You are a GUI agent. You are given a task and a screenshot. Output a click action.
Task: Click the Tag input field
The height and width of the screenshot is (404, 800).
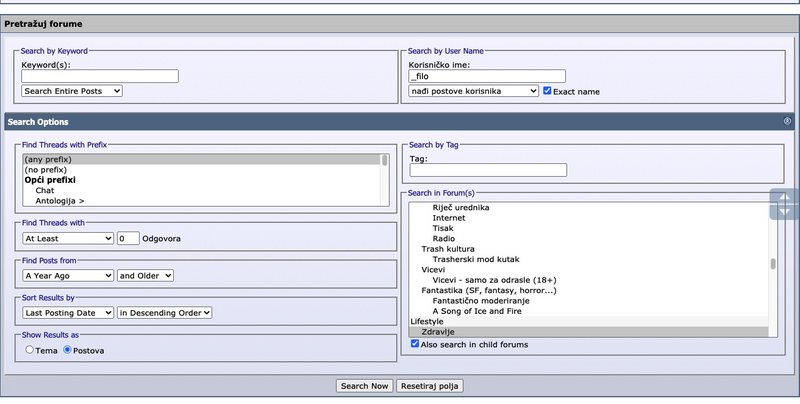click(488, 170)
